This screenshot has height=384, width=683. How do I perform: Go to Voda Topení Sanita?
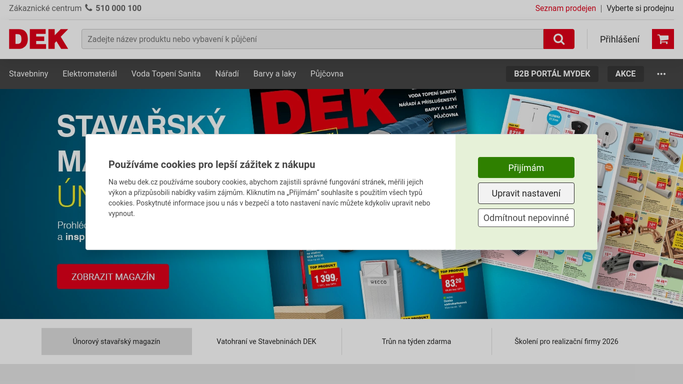pos(166,74)
